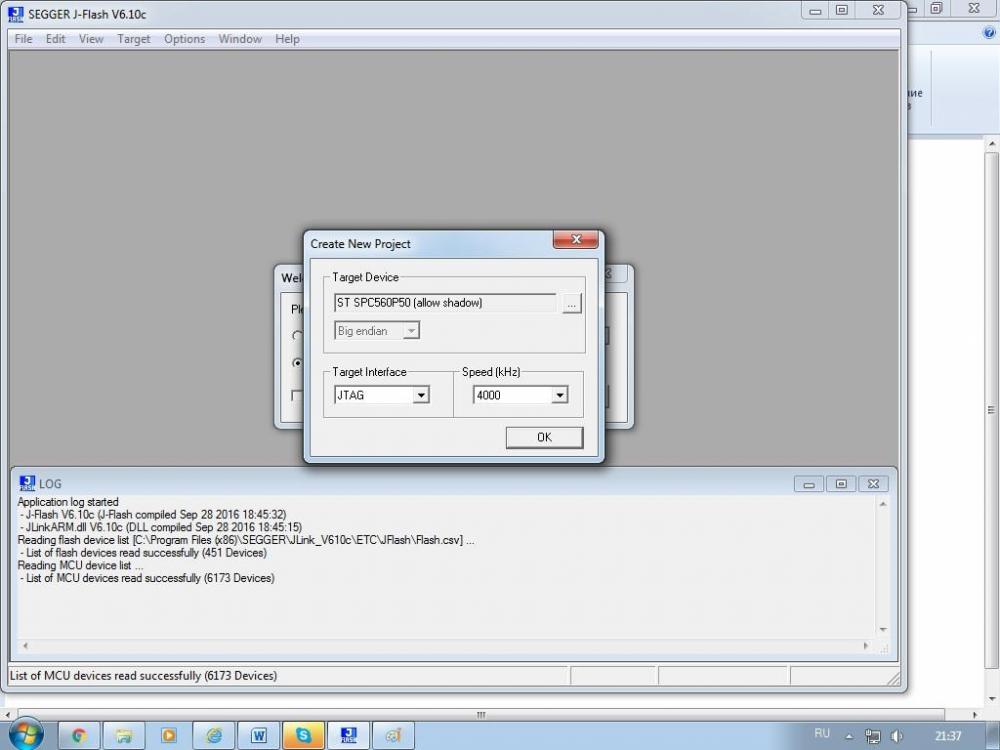Screen dimensions: 1000x750
Task: Click the LOG panel scroll down arrow
Action: [883, 629]
